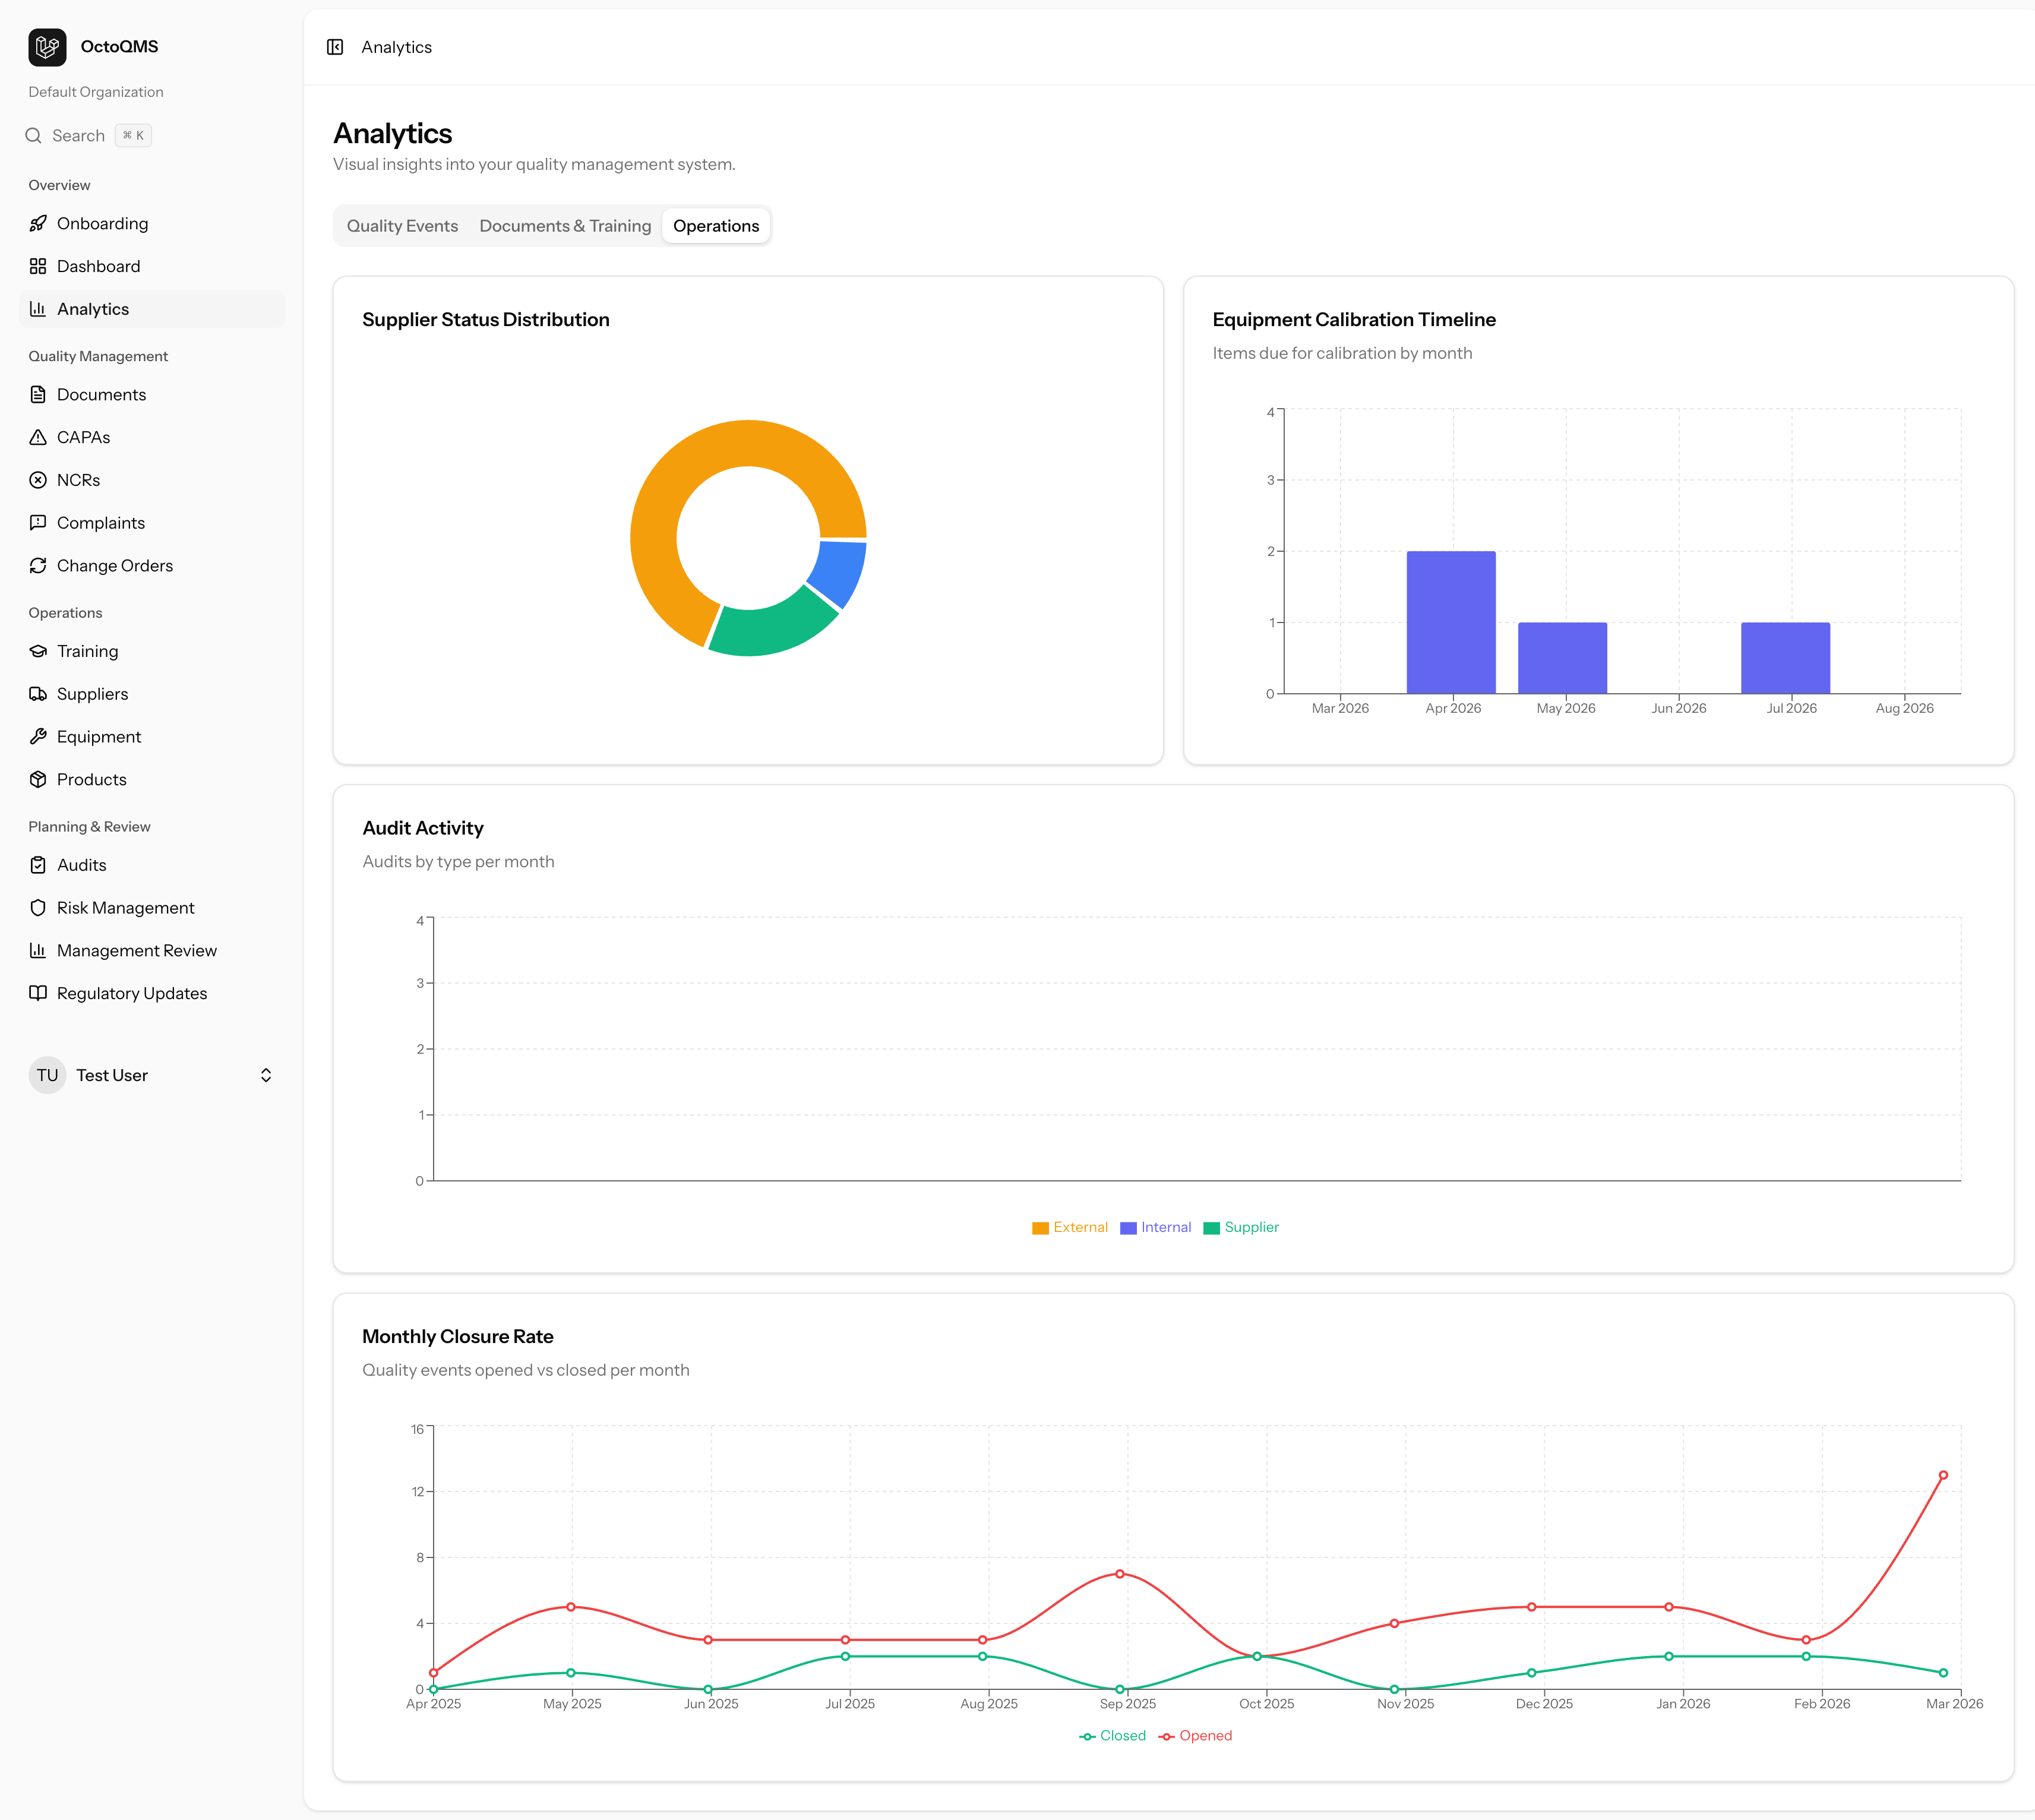Click the May 2026 calibration bar
Screen dimensions: 2035x1820
click(1562, 658)
